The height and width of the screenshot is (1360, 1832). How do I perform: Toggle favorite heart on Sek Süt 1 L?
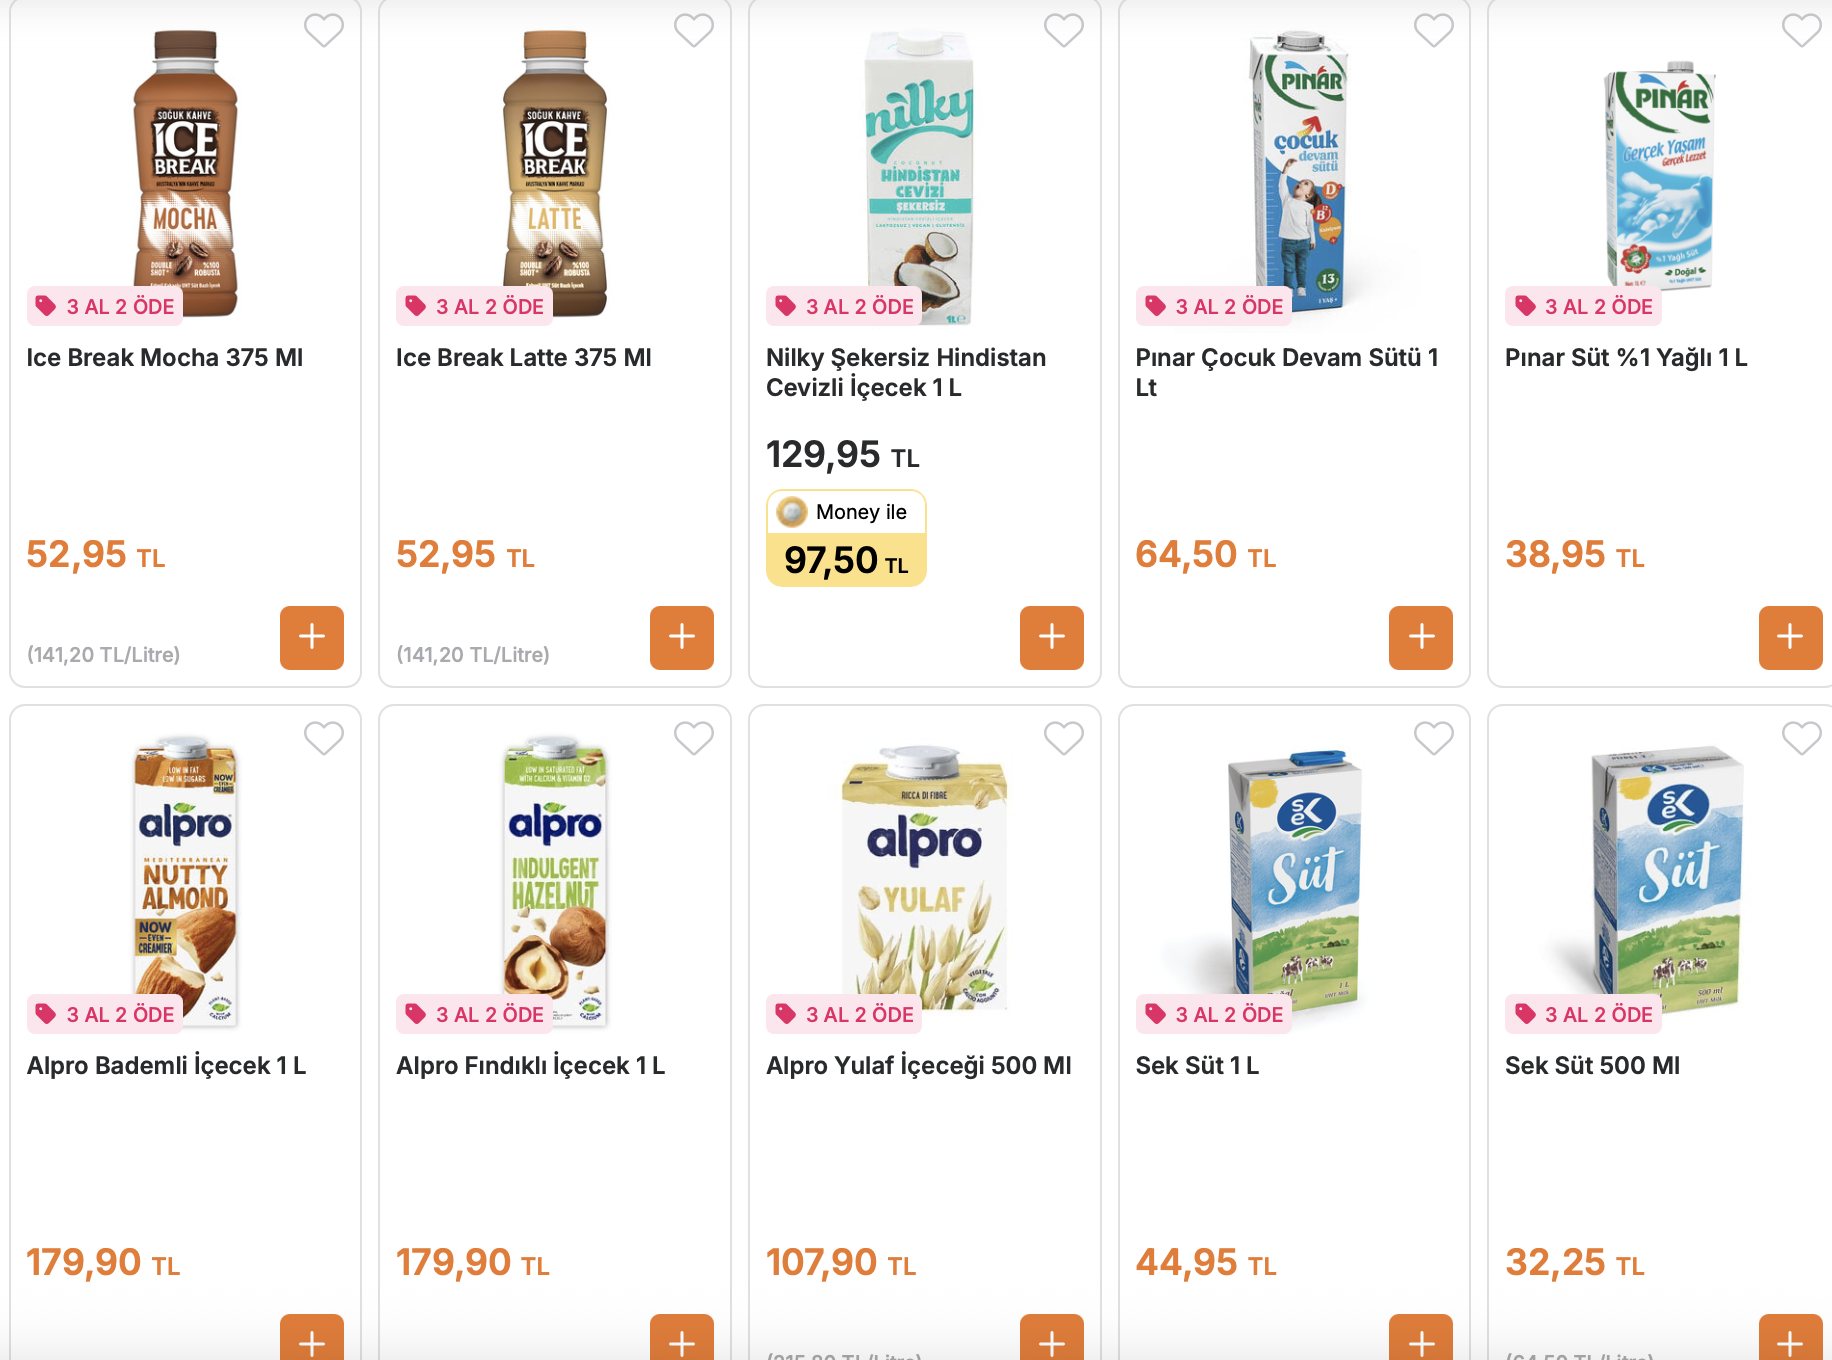(1434, 738)
